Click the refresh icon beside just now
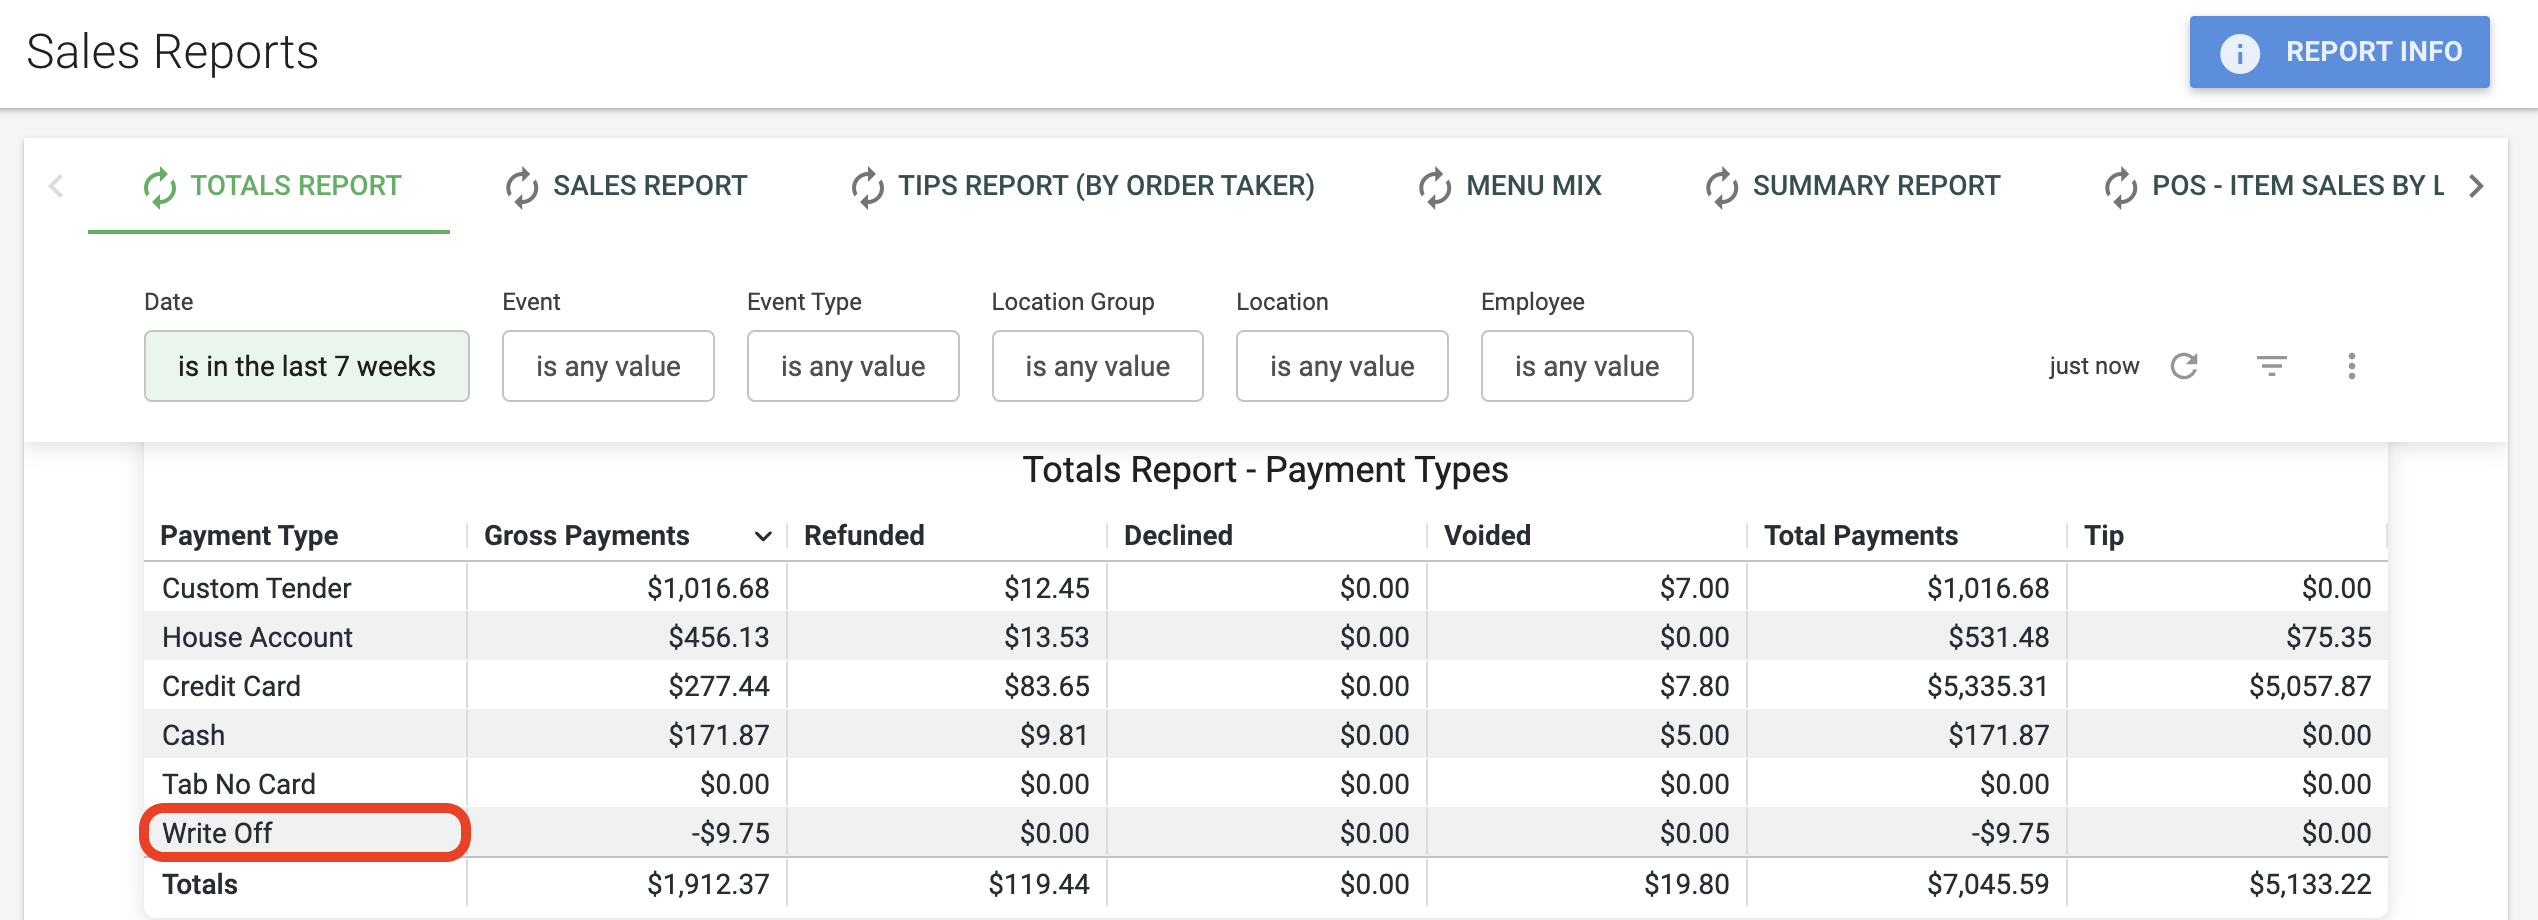Screen dimensions: 2538x920 tap(2184, 366)
